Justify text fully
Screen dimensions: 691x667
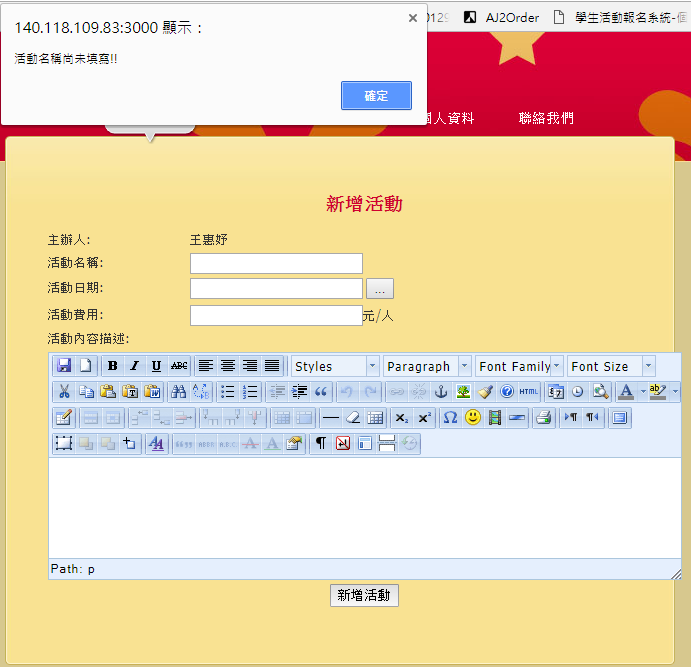pyautogui.click(x=272, y=366)
